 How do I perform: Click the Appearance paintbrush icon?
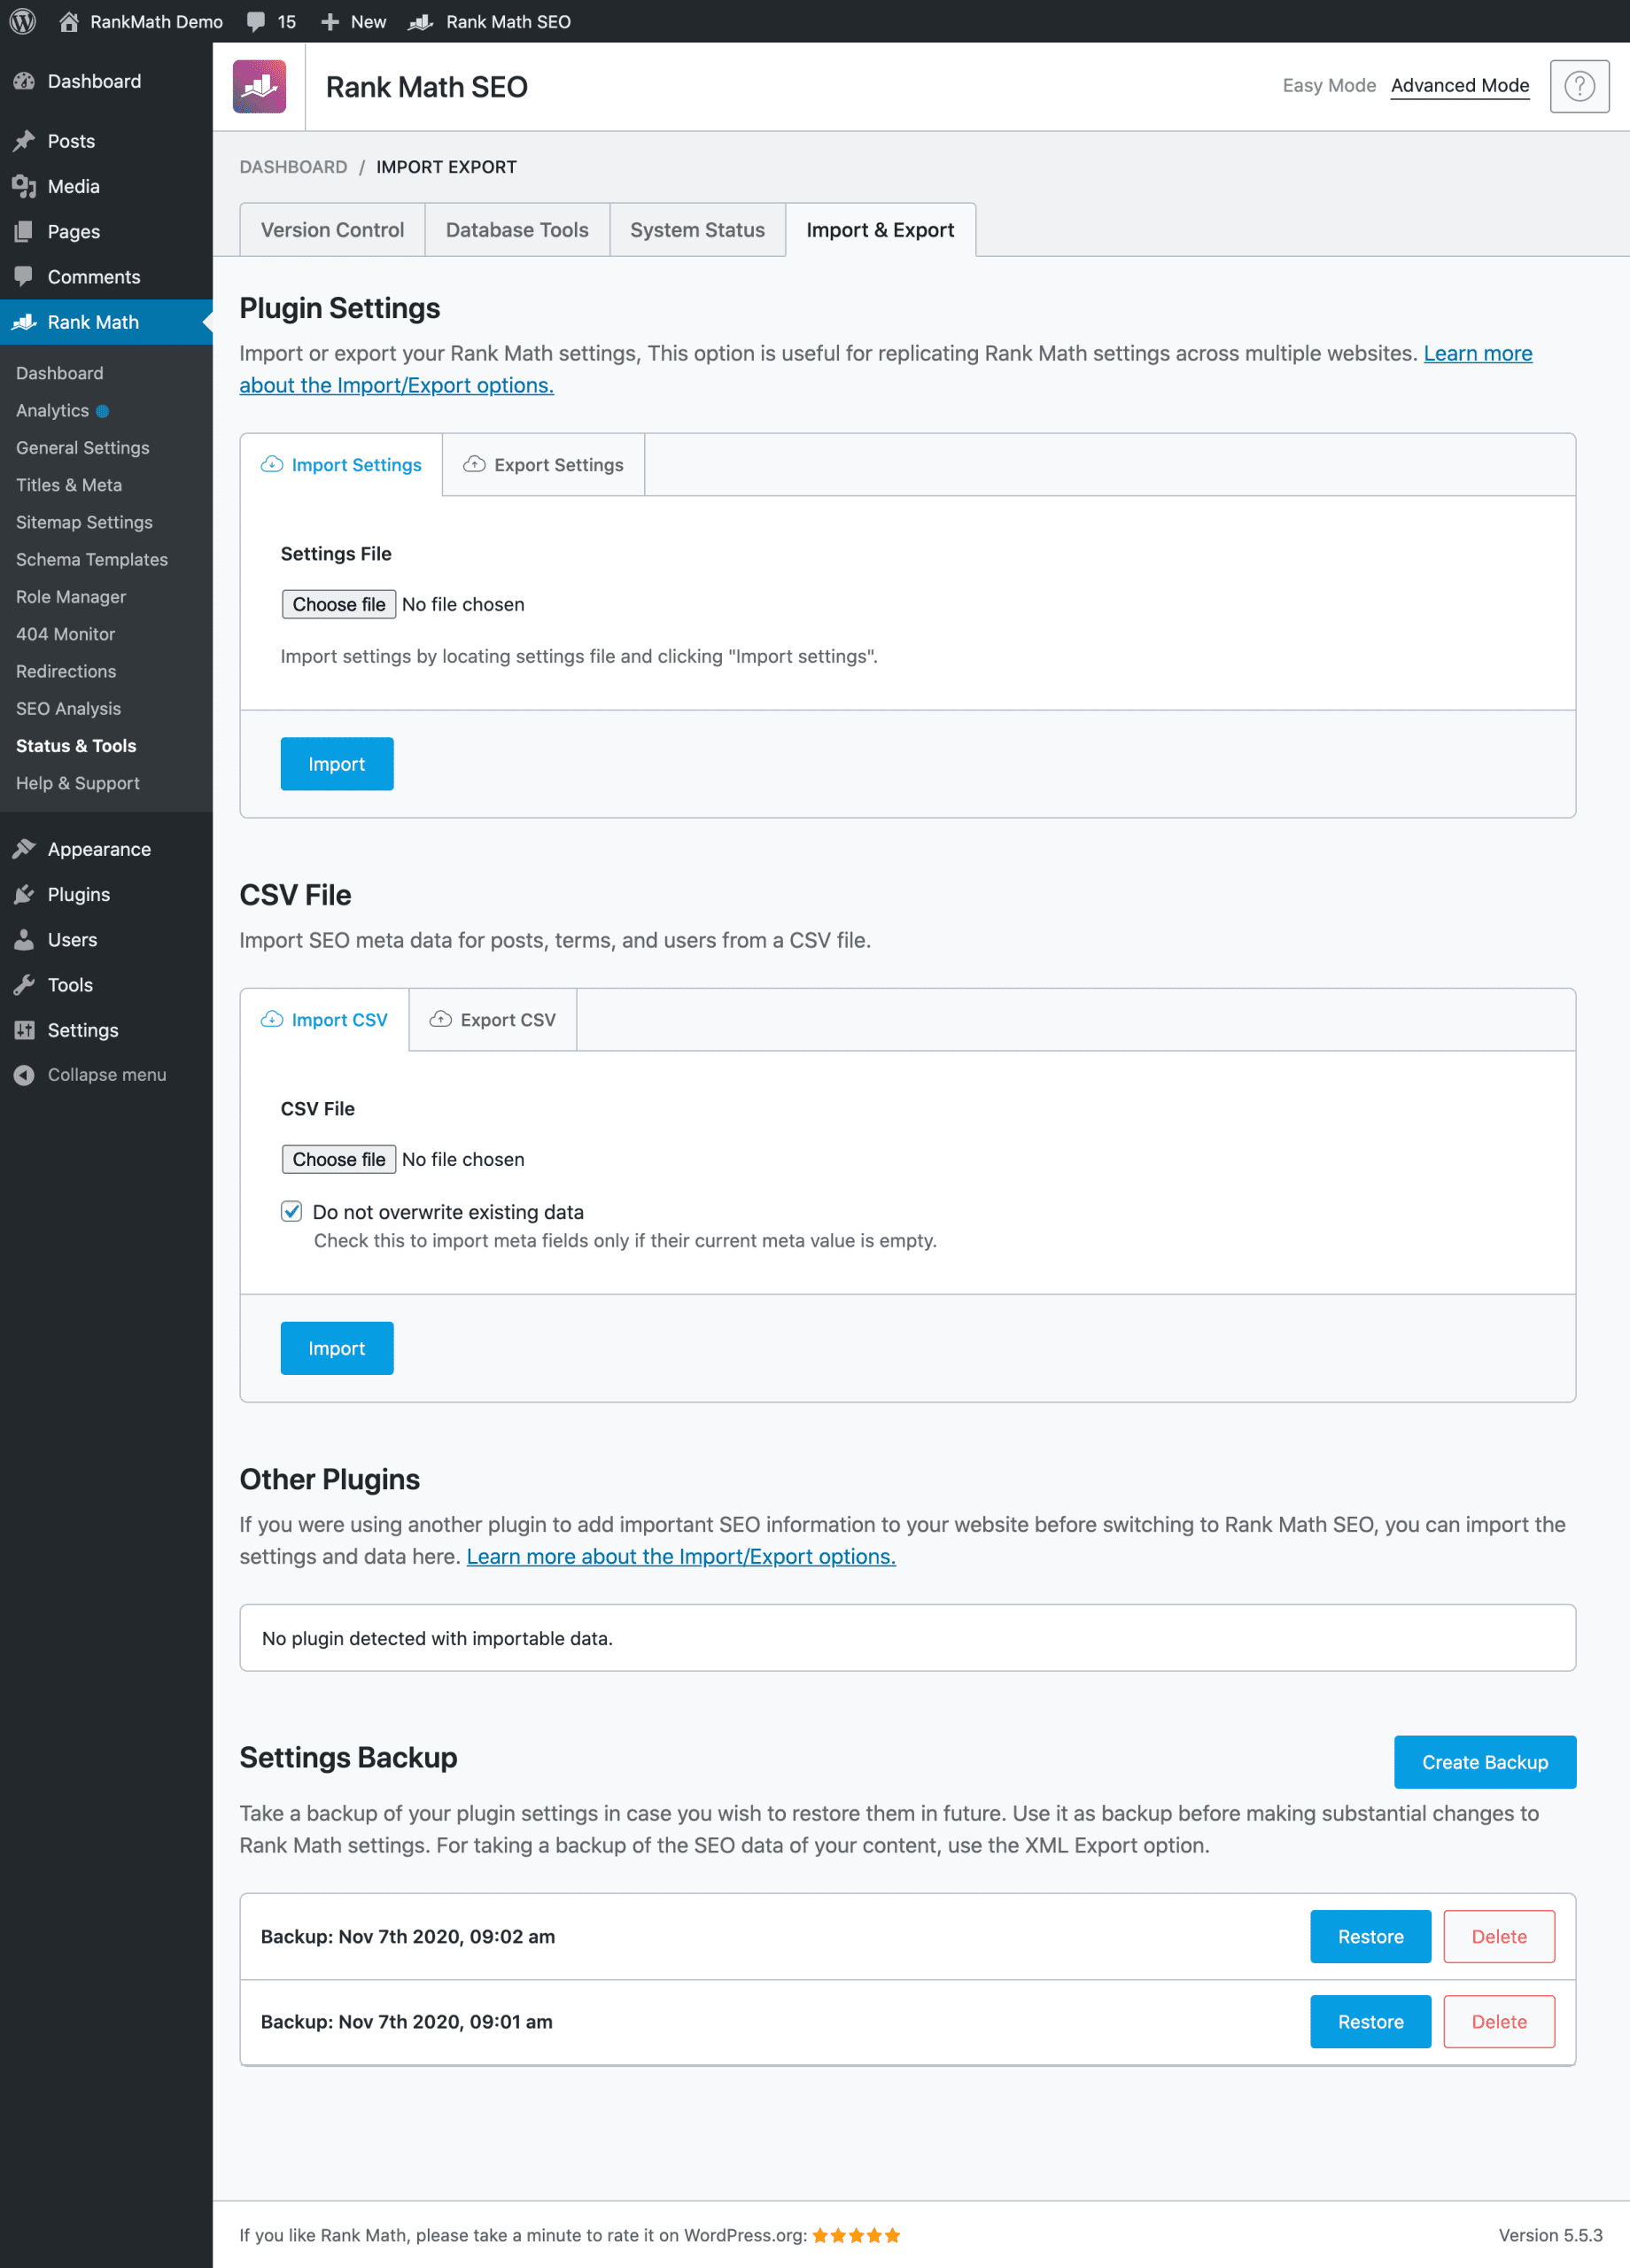[24, 849]
